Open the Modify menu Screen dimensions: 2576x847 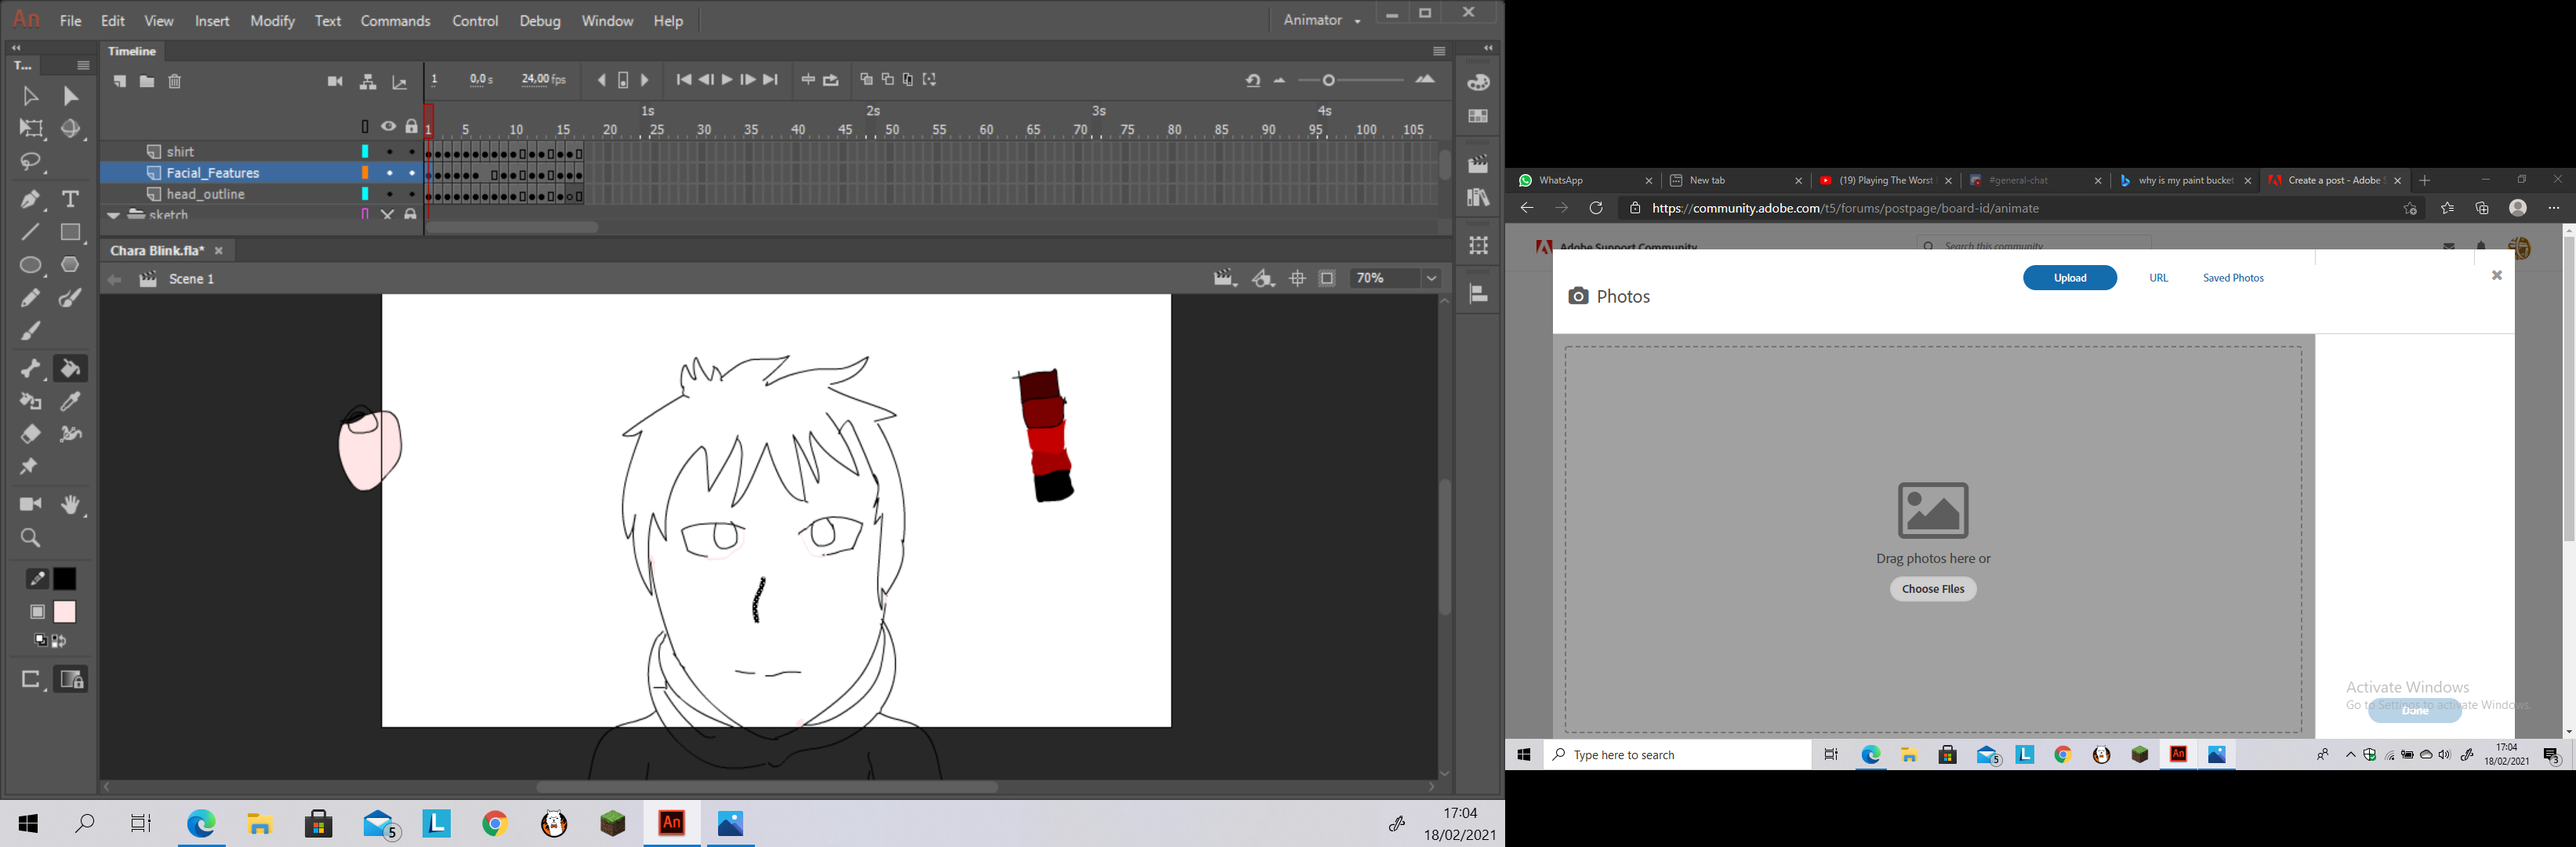272,20
